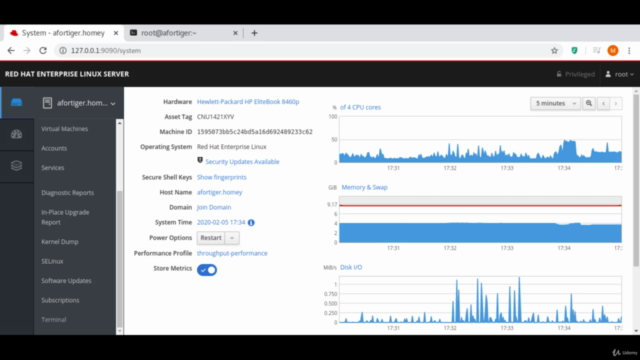Close the root@afortiger tab
The height and width of the screenshot is (360, 640).
[x=235, y=33]
